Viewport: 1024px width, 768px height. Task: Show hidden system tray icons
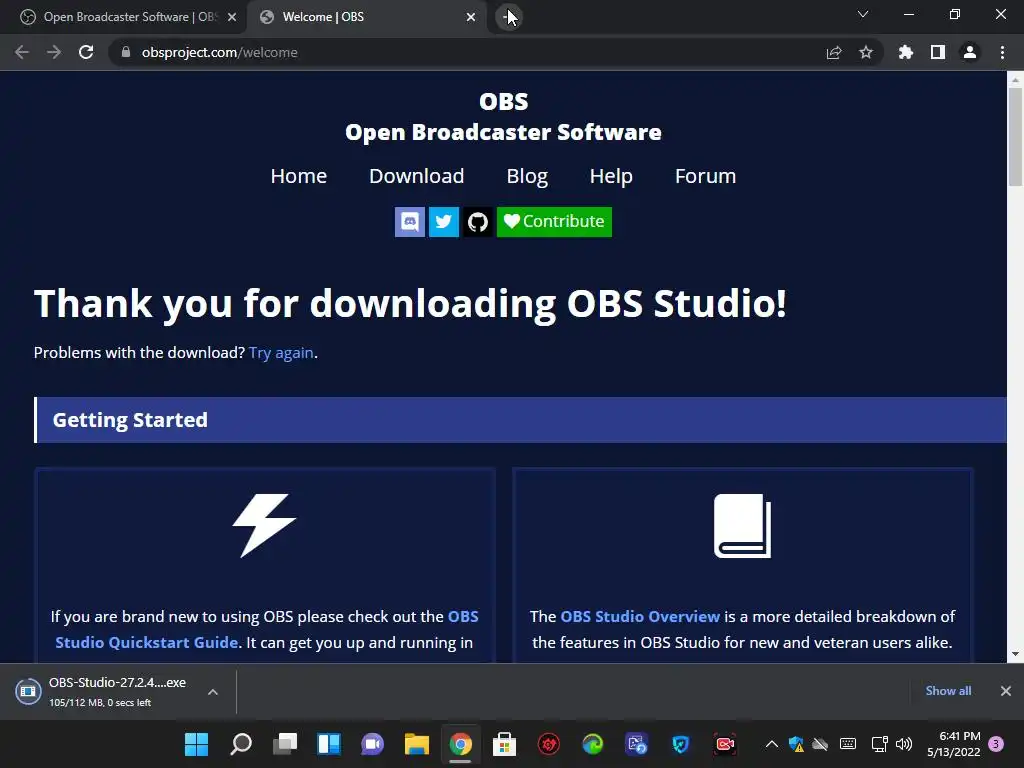pyautogui.click(x=771, y=744)
